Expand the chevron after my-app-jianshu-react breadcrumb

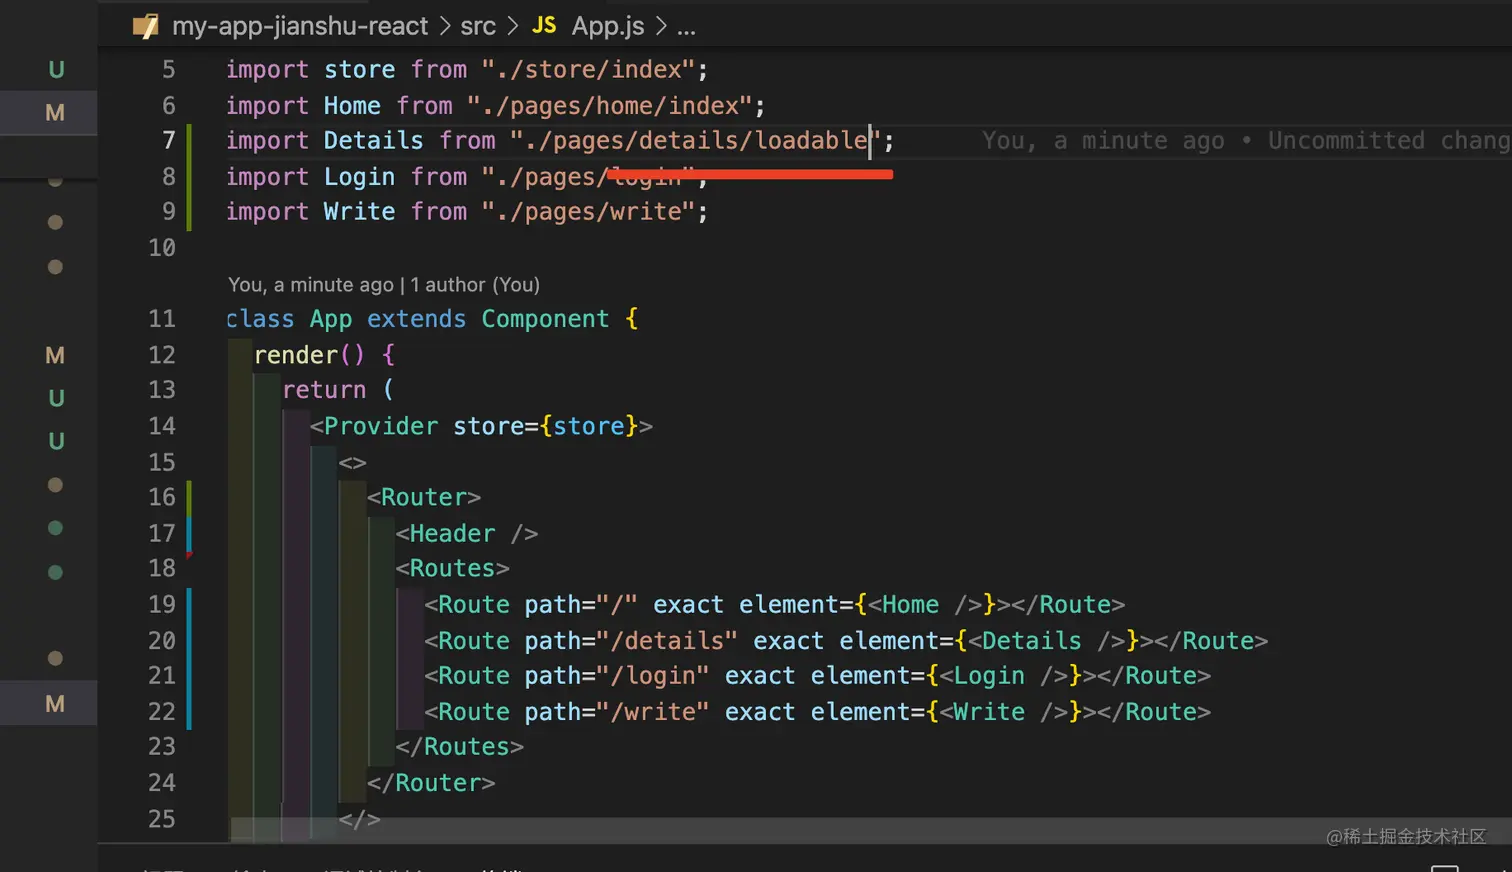444,26
